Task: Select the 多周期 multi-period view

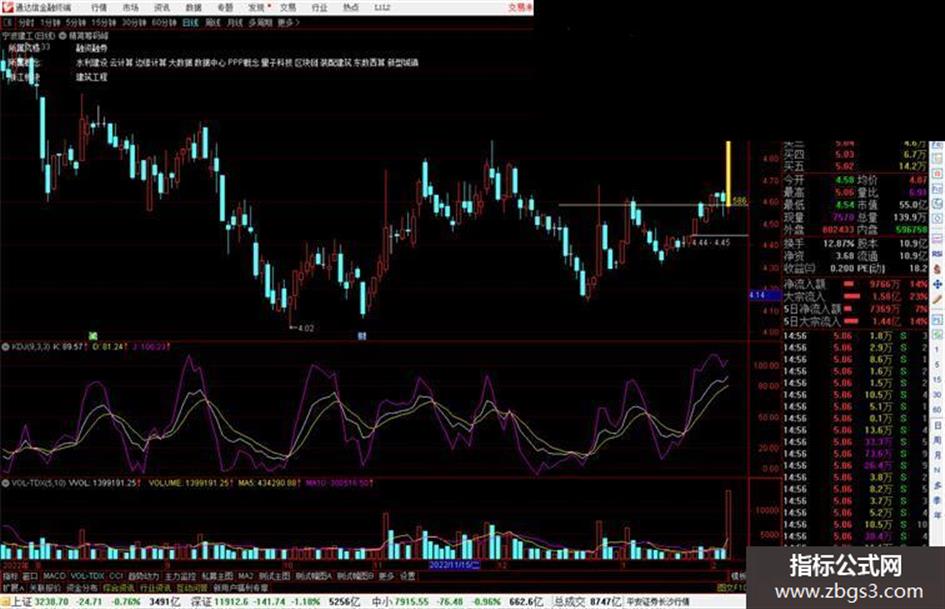Action: [260, 22]
